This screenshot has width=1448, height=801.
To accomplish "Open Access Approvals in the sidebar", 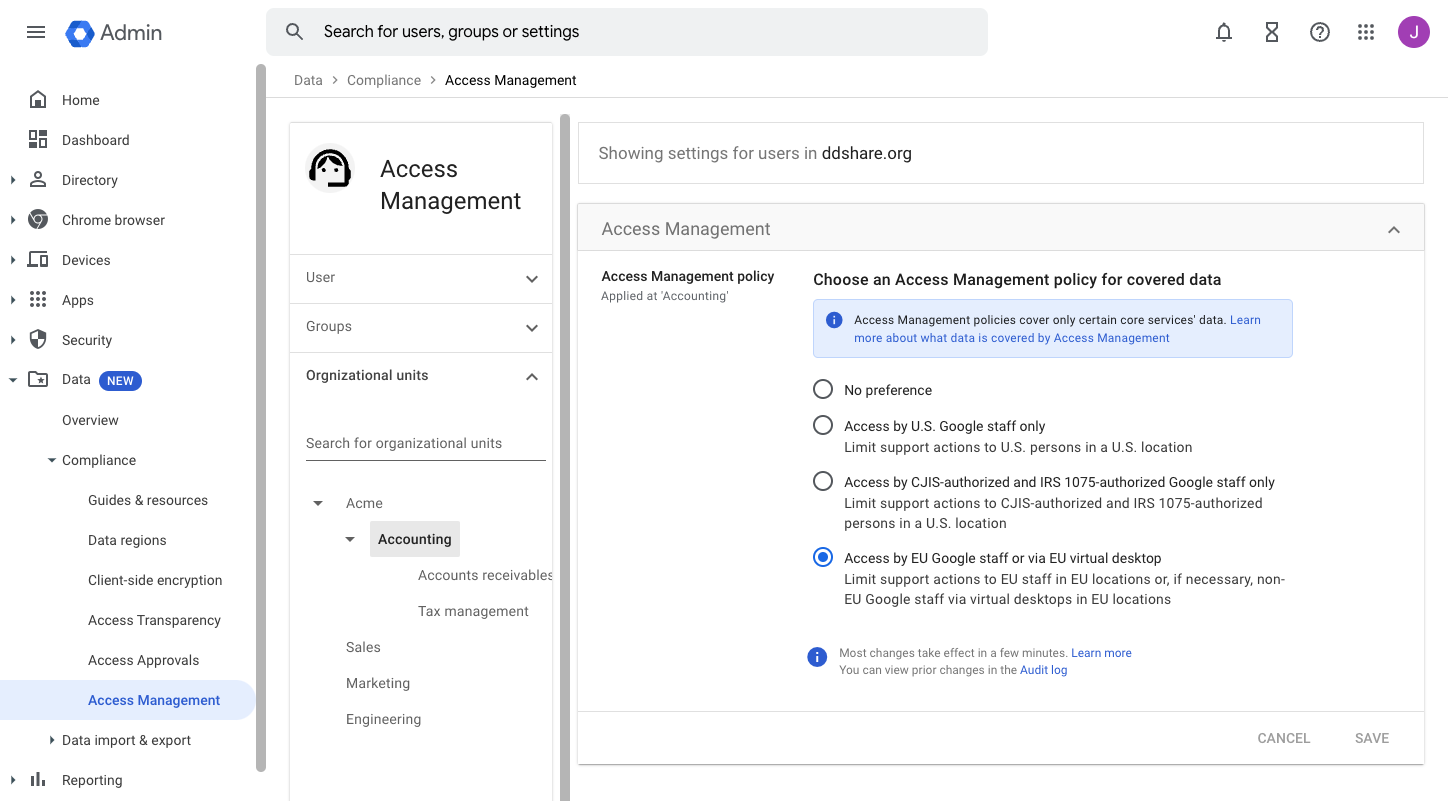I will tap(143, 660).
